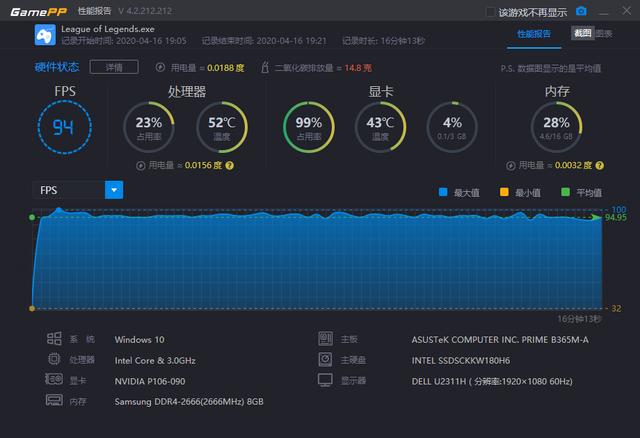Click the GPU memory 4% gauge
The height and width of the screenshot is (438, 640).
click(452, 127)
